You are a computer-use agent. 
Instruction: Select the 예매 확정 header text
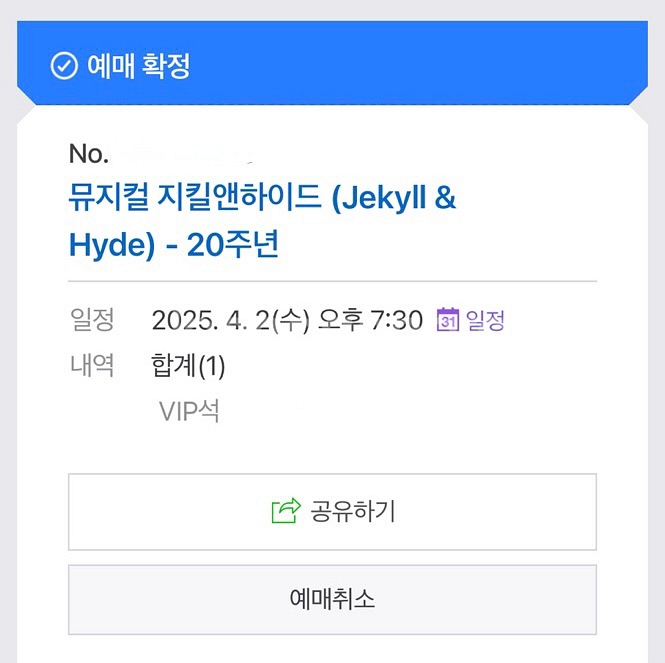pos(139,66)
